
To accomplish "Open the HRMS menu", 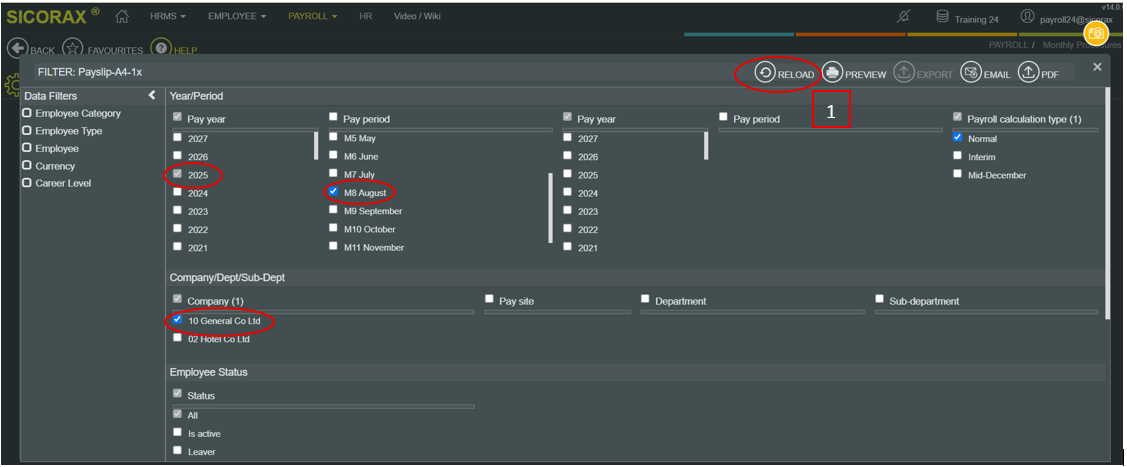I will click(168, 16).
